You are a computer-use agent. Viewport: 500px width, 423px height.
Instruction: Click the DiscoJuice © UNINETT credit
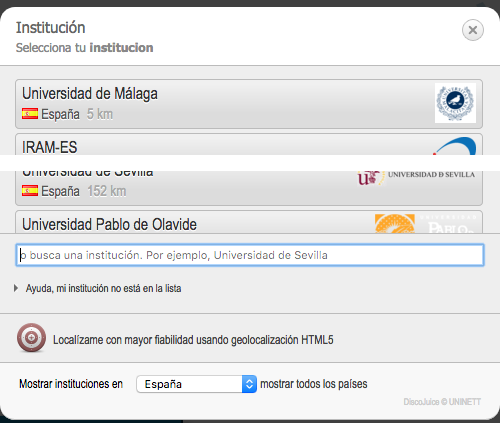pos(442,402)
